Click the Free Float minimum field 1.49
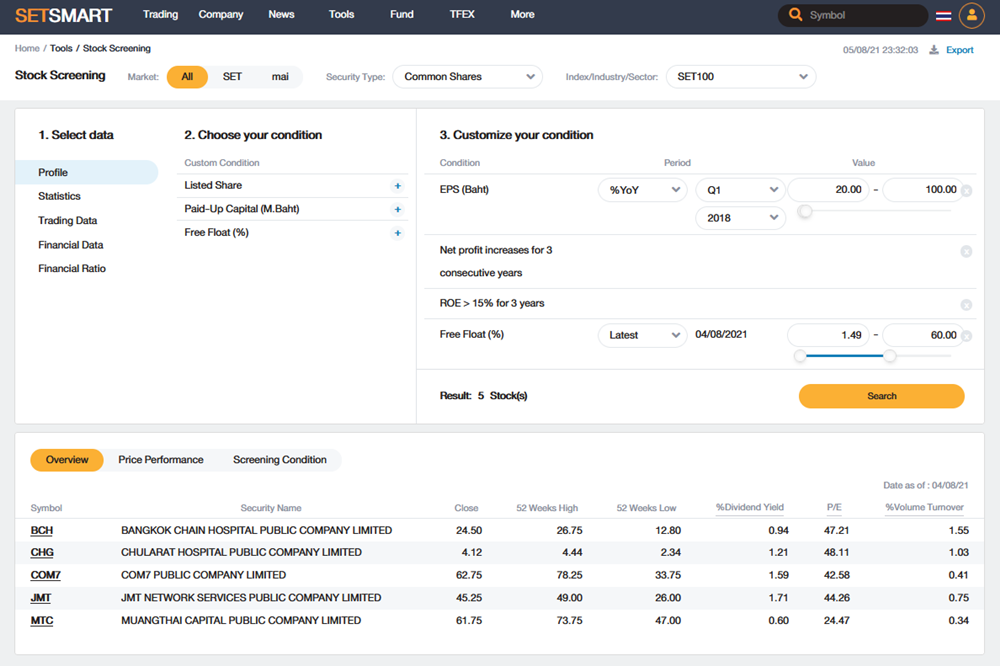Viewport: 1000px width, 666px height. coord(828,335)
